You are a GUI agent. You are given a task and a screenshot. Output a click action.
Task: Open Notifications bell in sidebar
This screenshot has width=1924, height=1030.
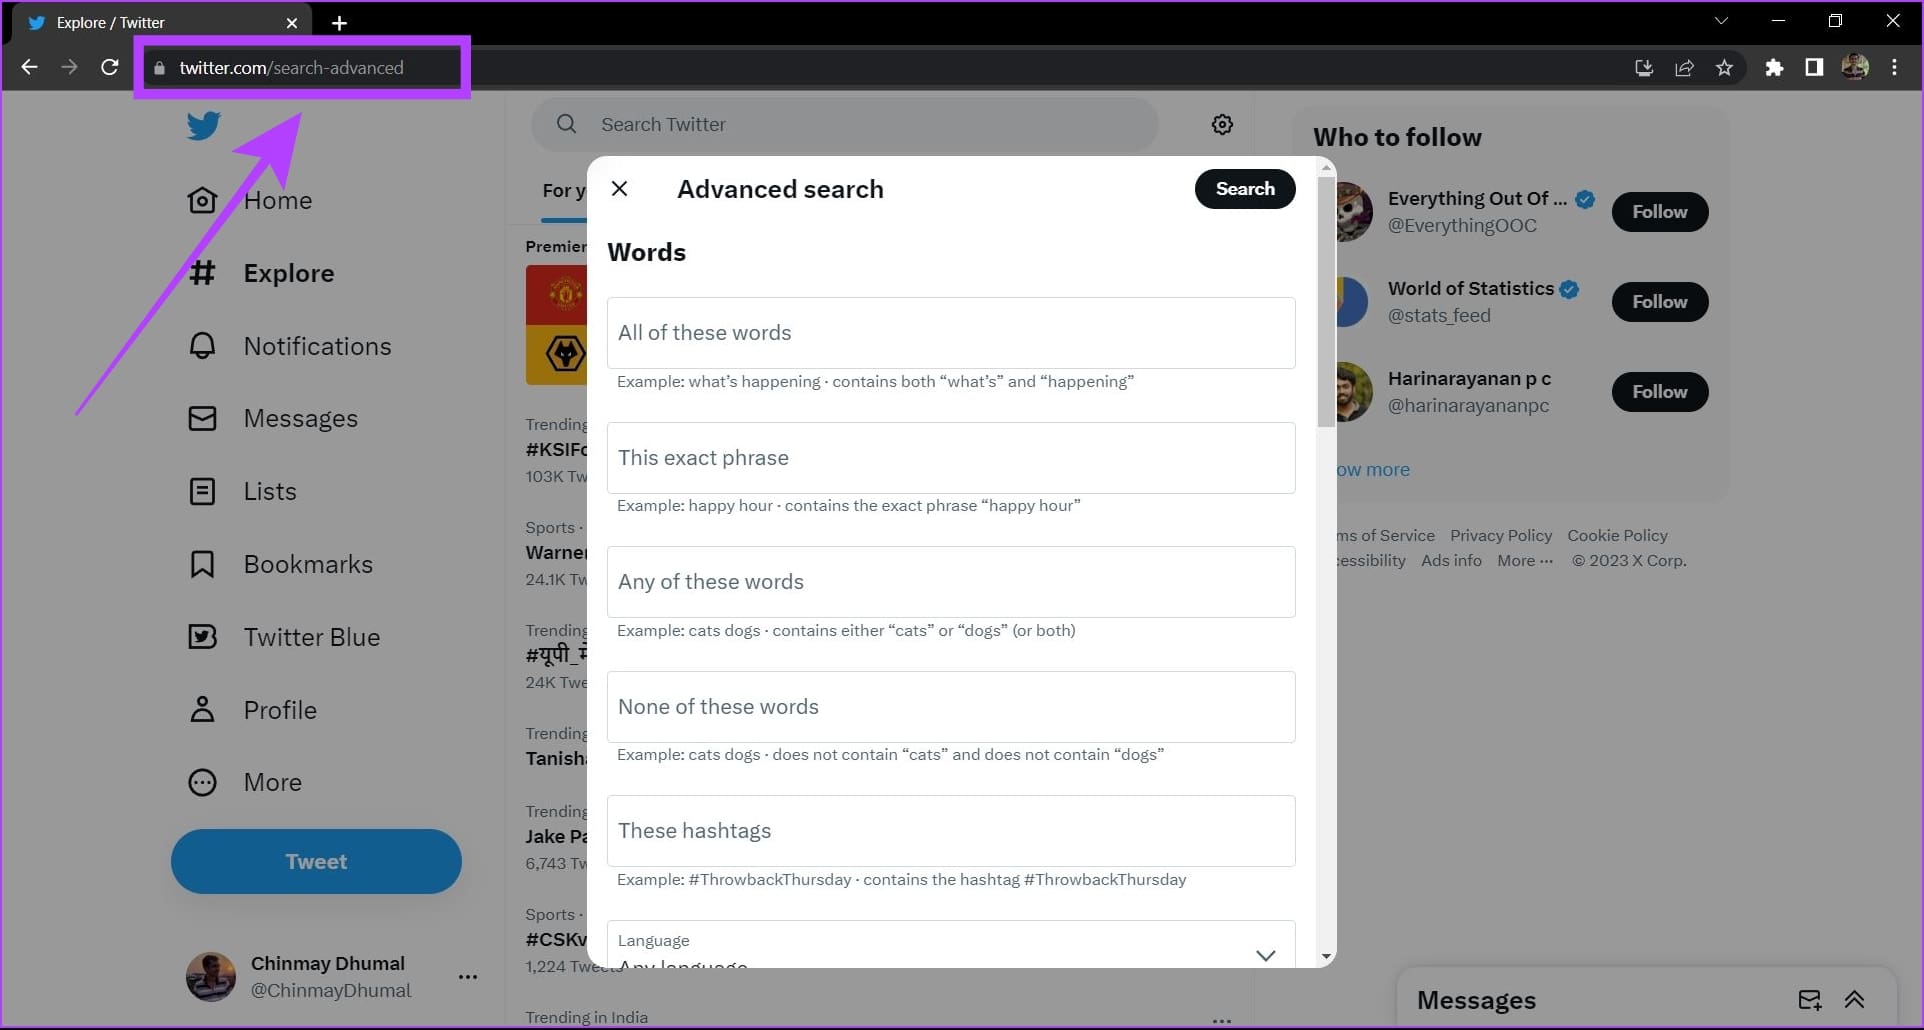pyautogui.click(x=289, y=346)
